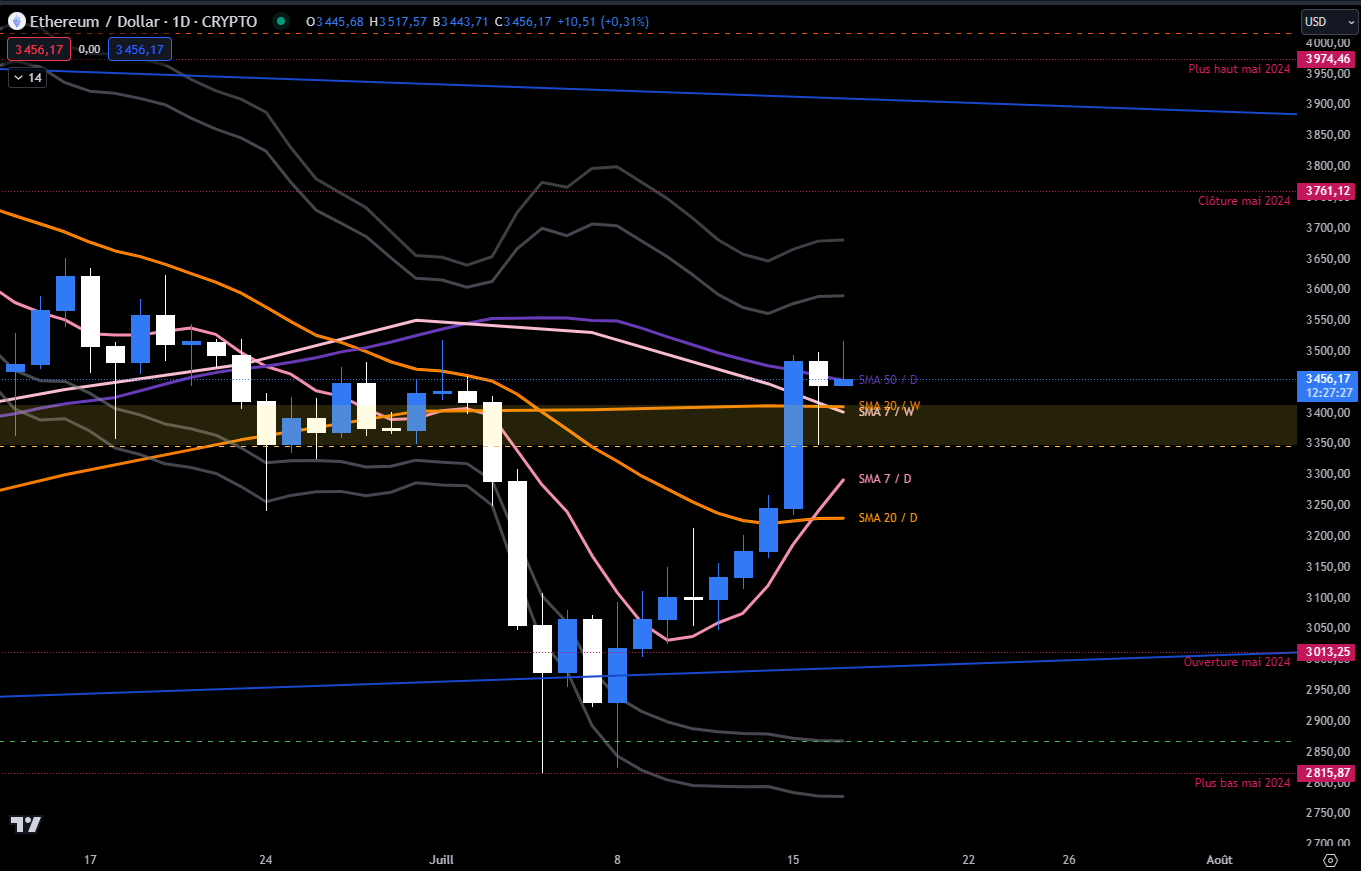This screenshot has height=871, width=1361.
Task: Open the price scale settings gear
Action: (1330, 859)
